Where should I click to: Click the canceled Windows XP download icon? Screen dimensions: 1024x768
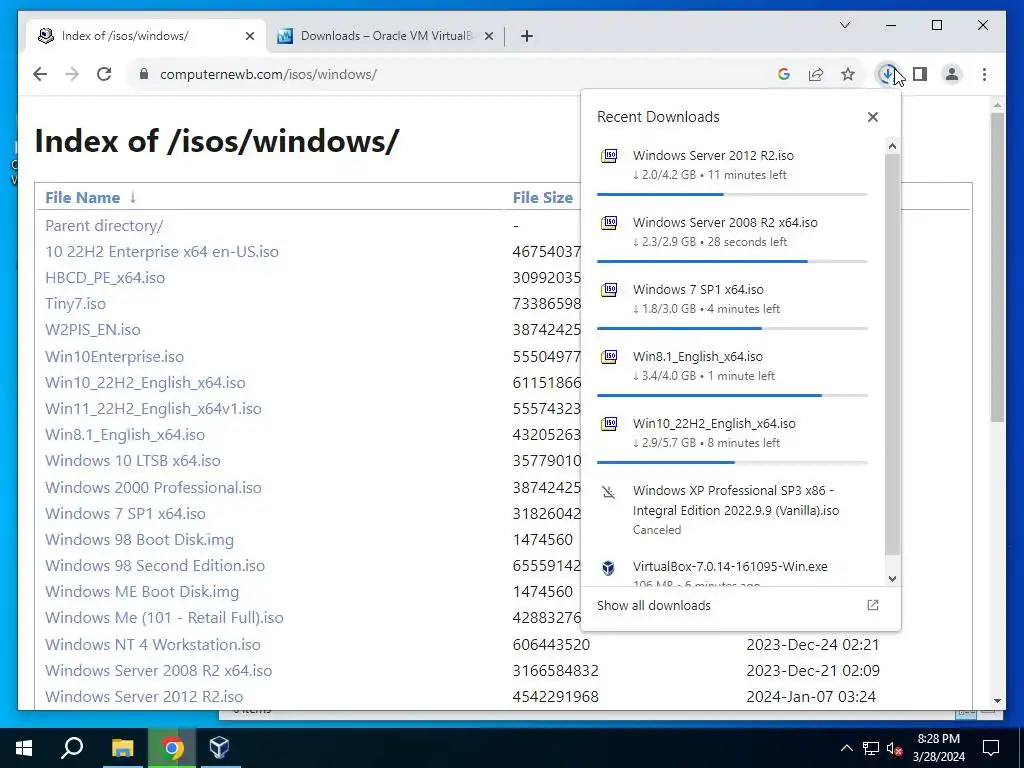(609, 492)
